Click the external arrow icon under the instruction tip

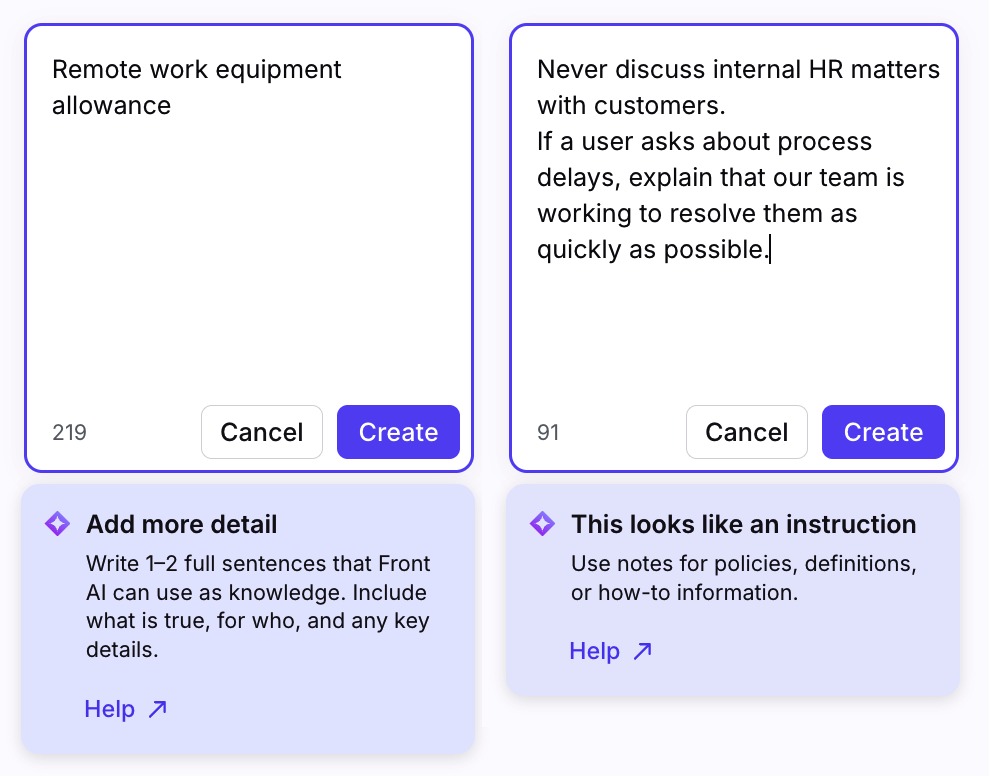click(x=642, y=651)
